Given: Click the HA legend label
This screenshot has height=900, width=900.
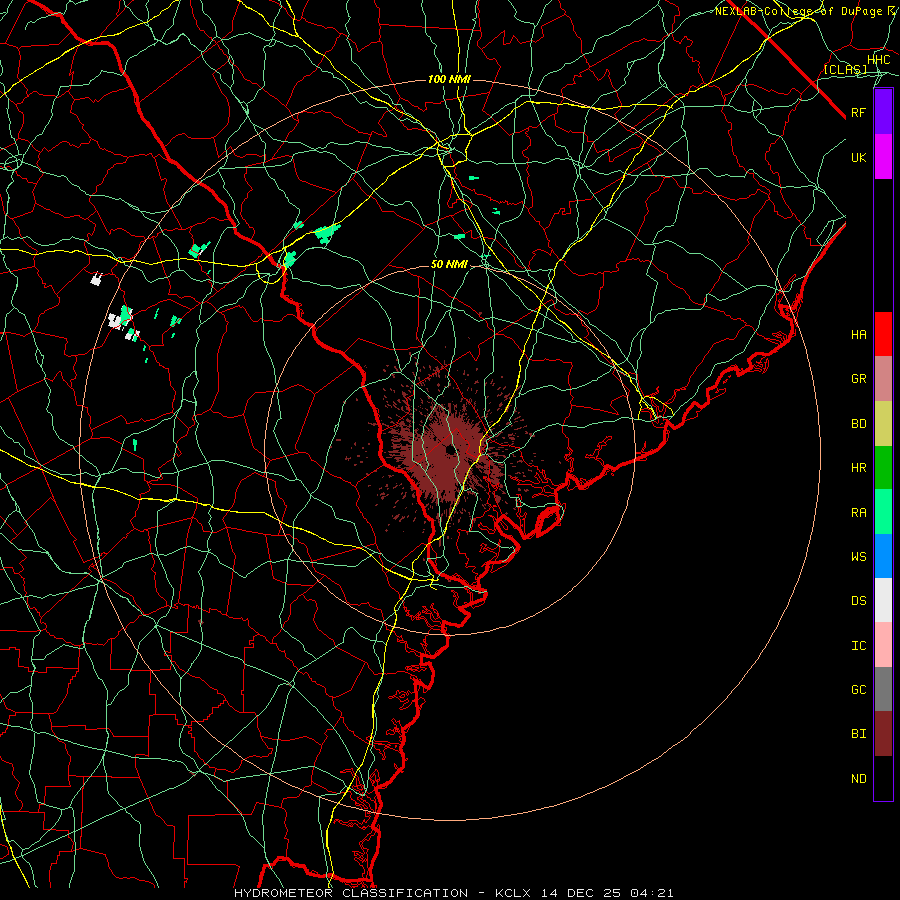Looking at the screenshot, I should (858, 335).
